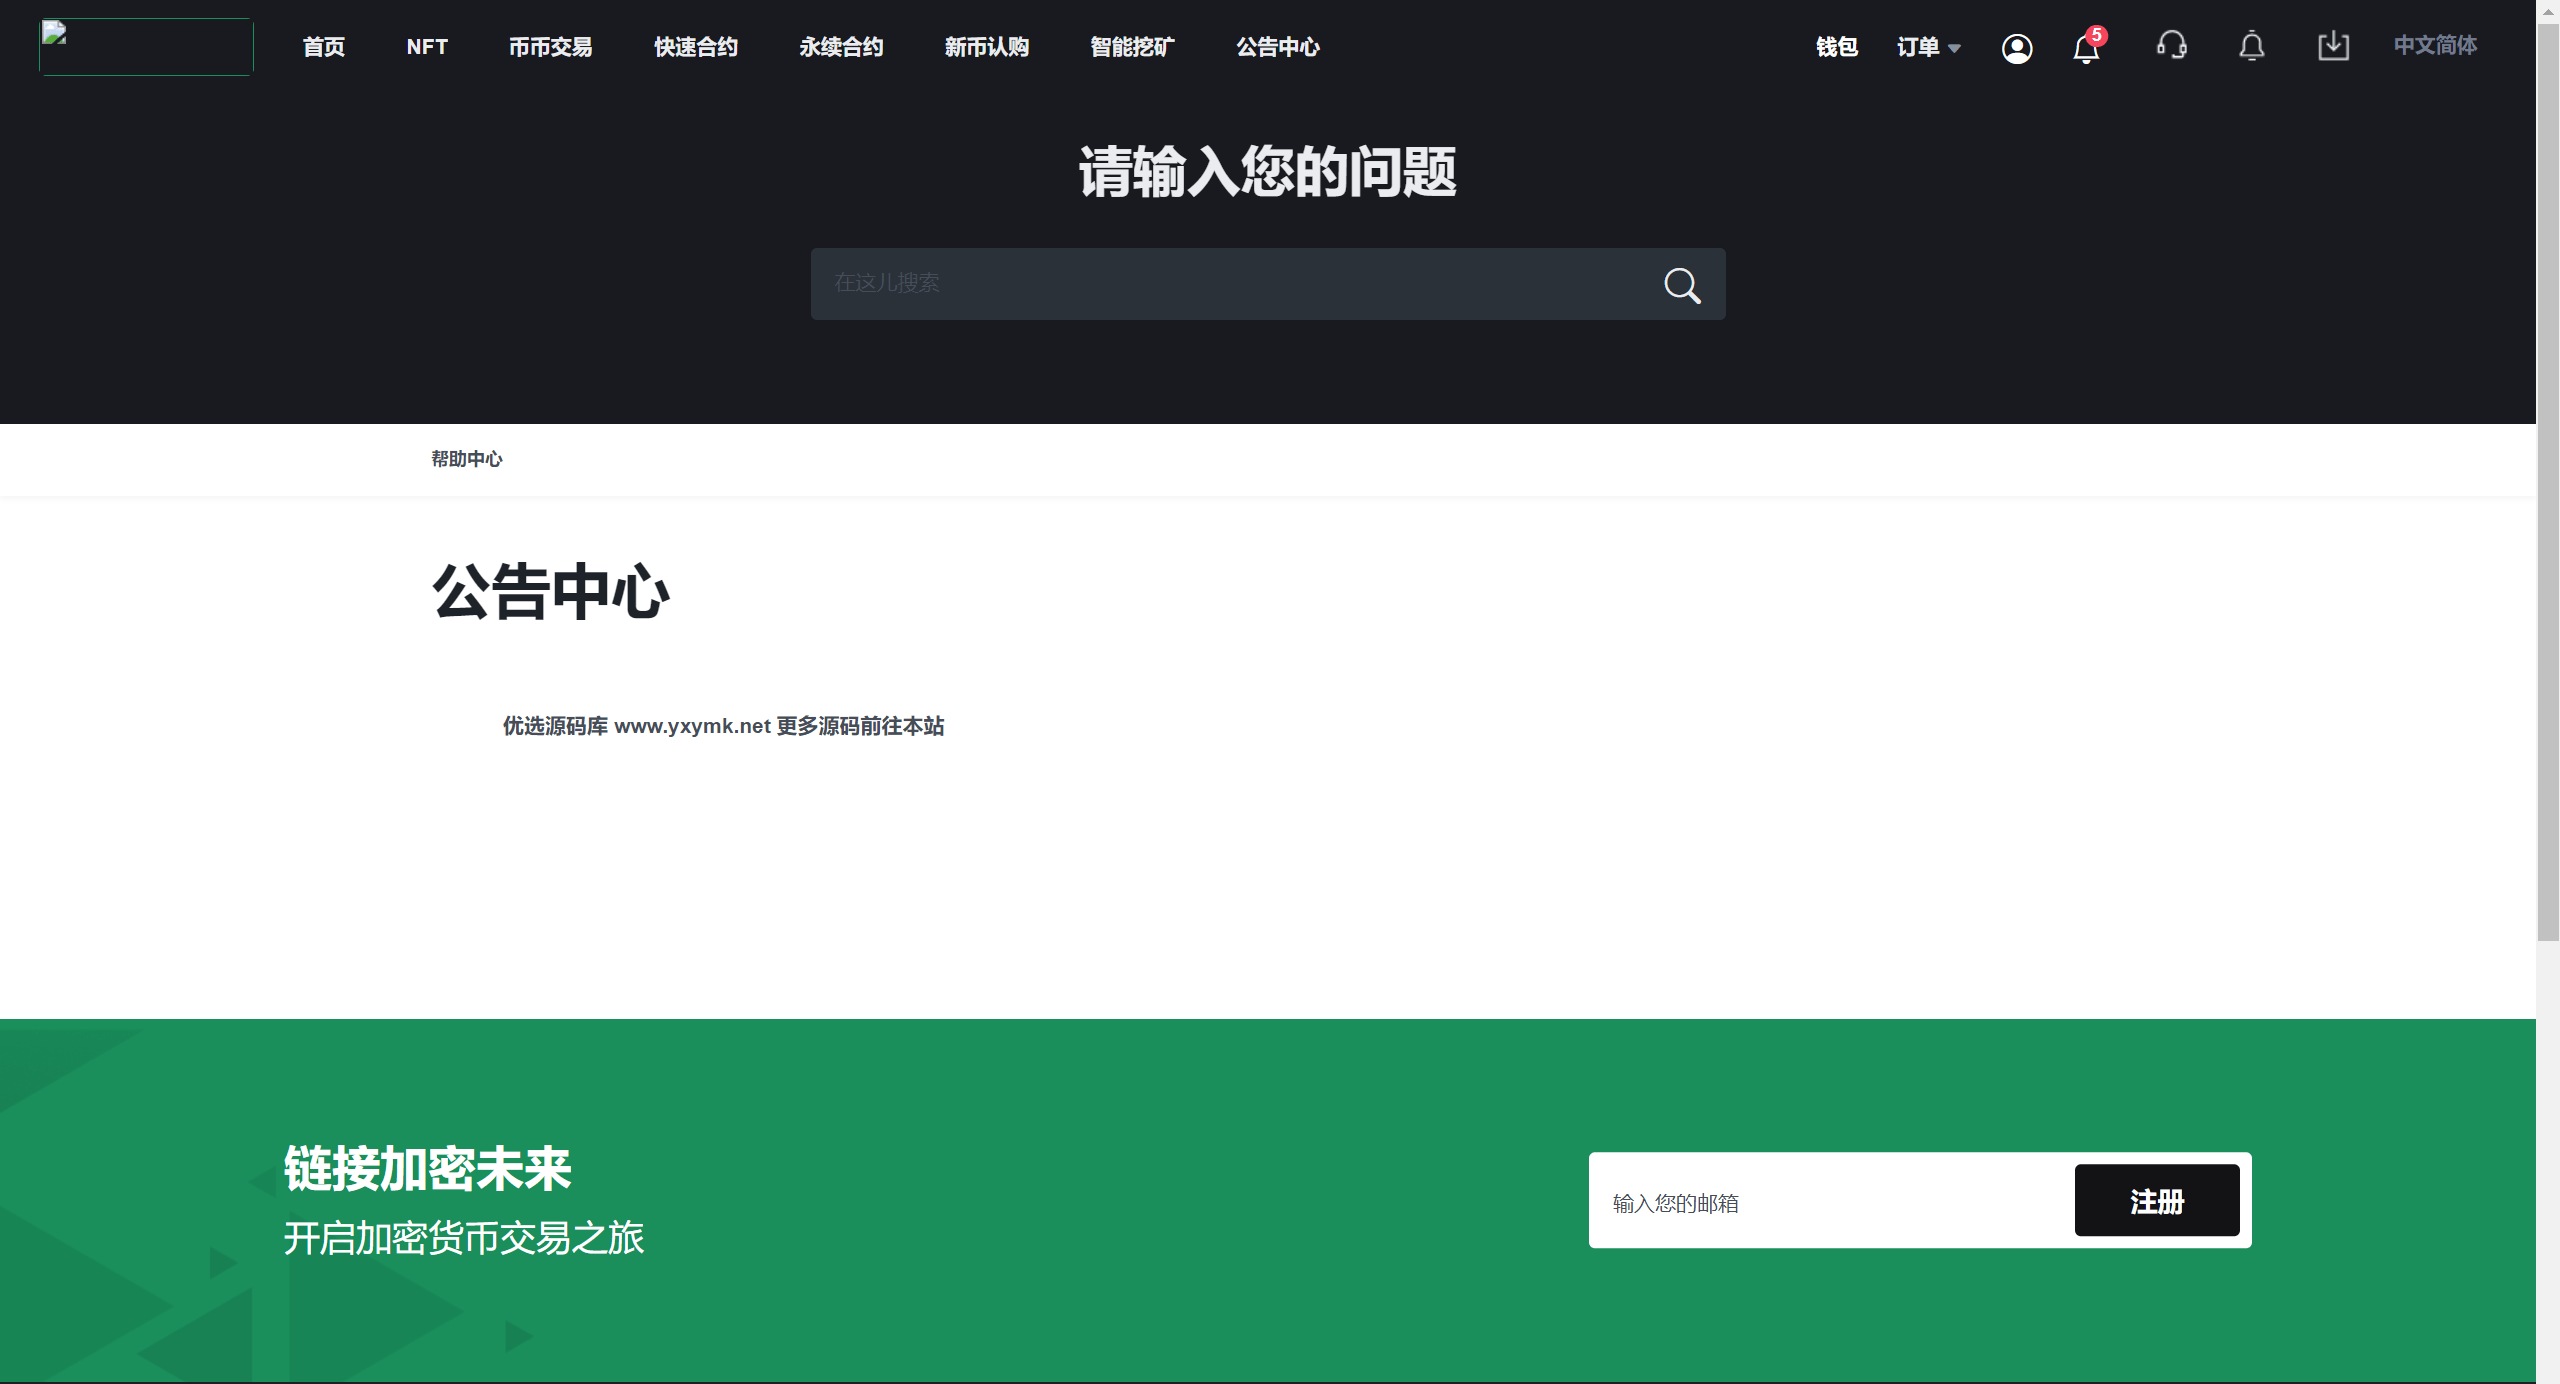Open 币币交易 spot trading
This screenshot has width=2560, height=1384.
pyautogui.click(x=550, y=47)
